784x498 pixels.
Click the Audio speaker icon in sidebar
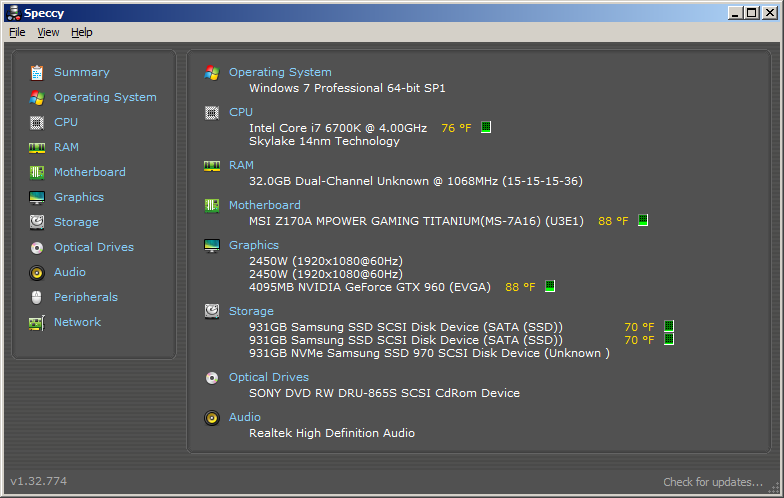[x=37, y=272]
